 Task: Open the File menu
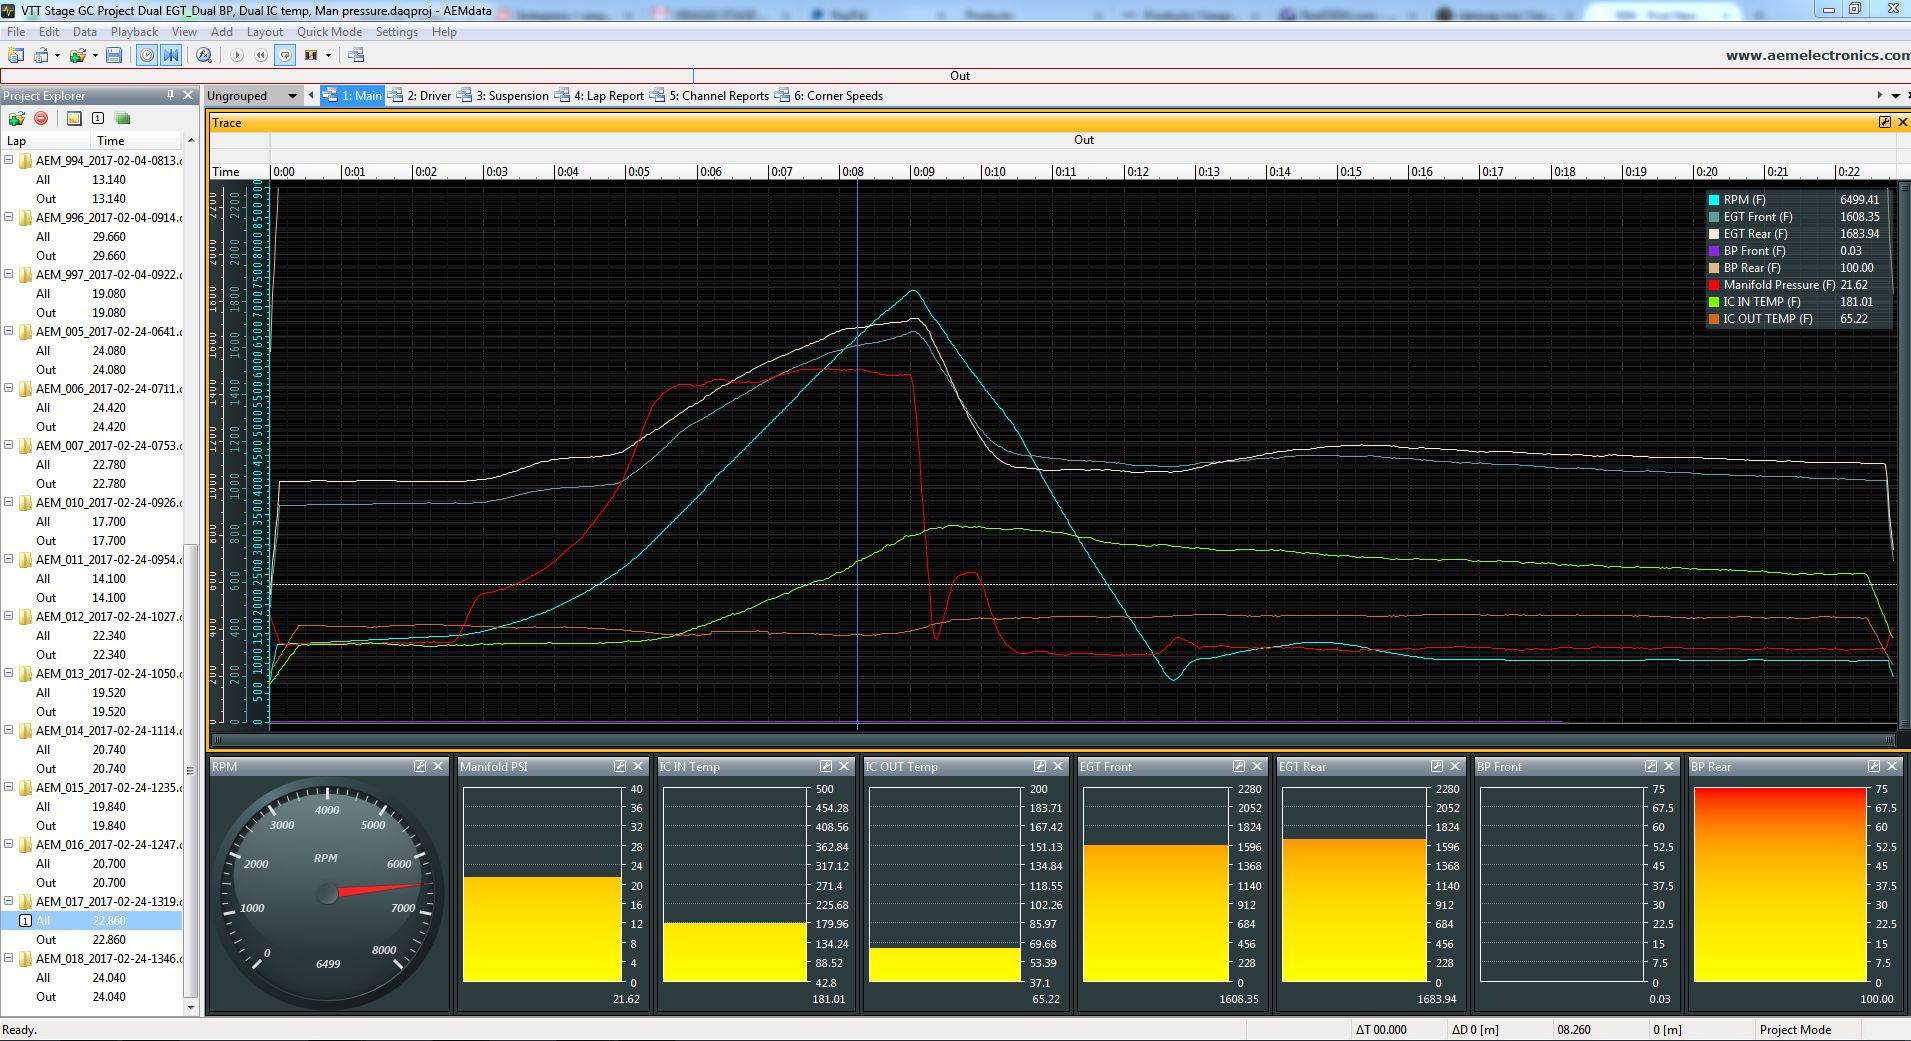(16, 32)
